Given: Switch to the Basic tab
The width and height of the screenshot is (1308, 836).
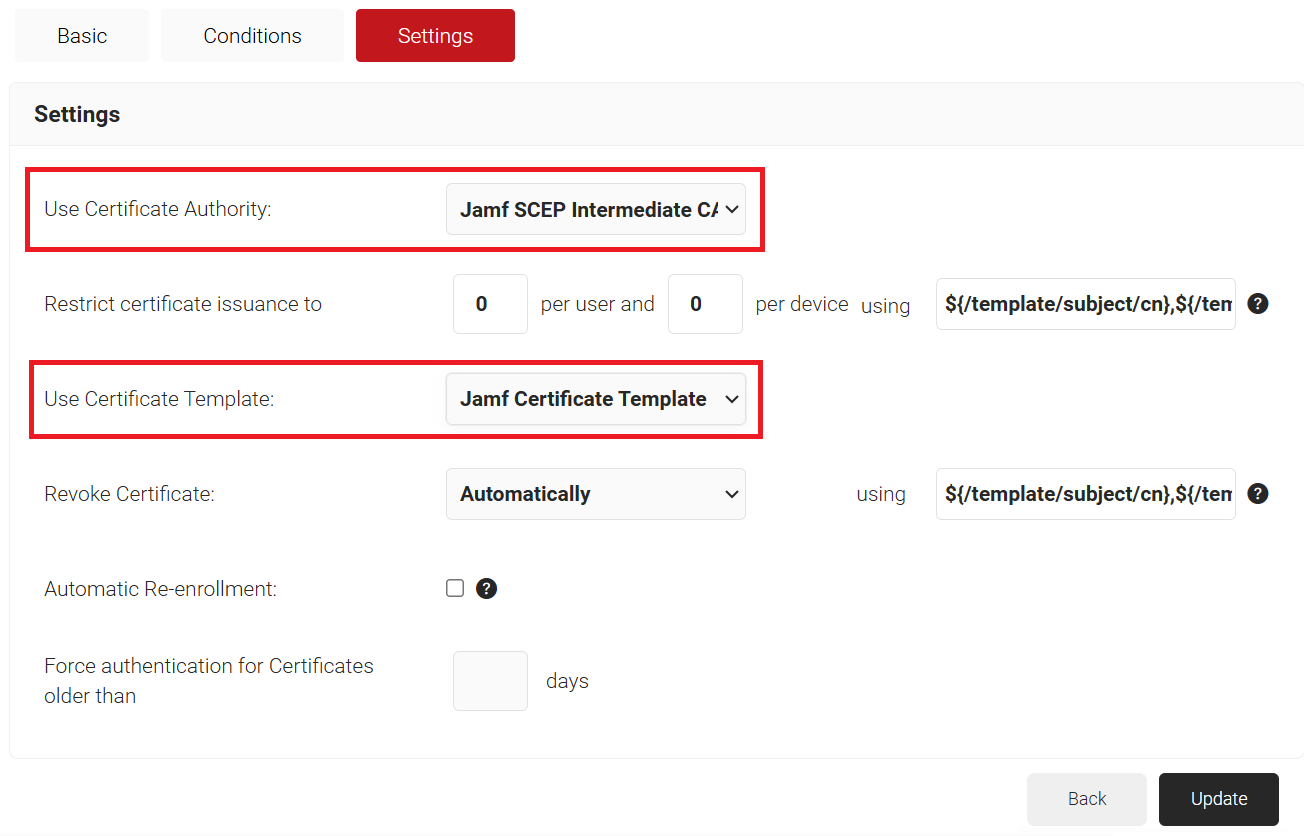Looking at the screenshot, I should coord(82,36).
